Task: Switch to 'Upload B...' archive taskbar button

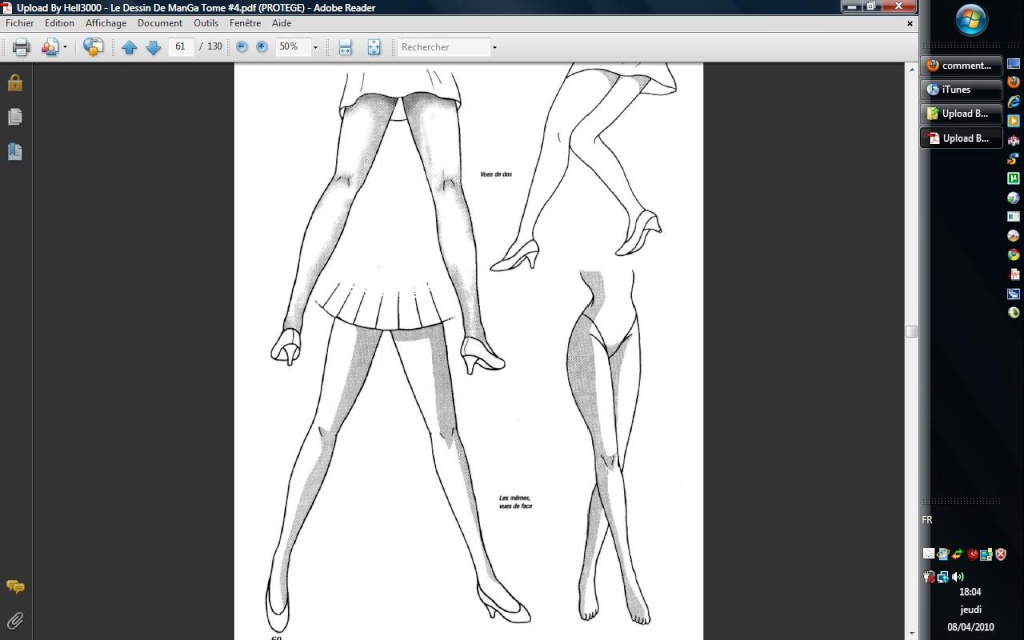Action: [961, 114]
